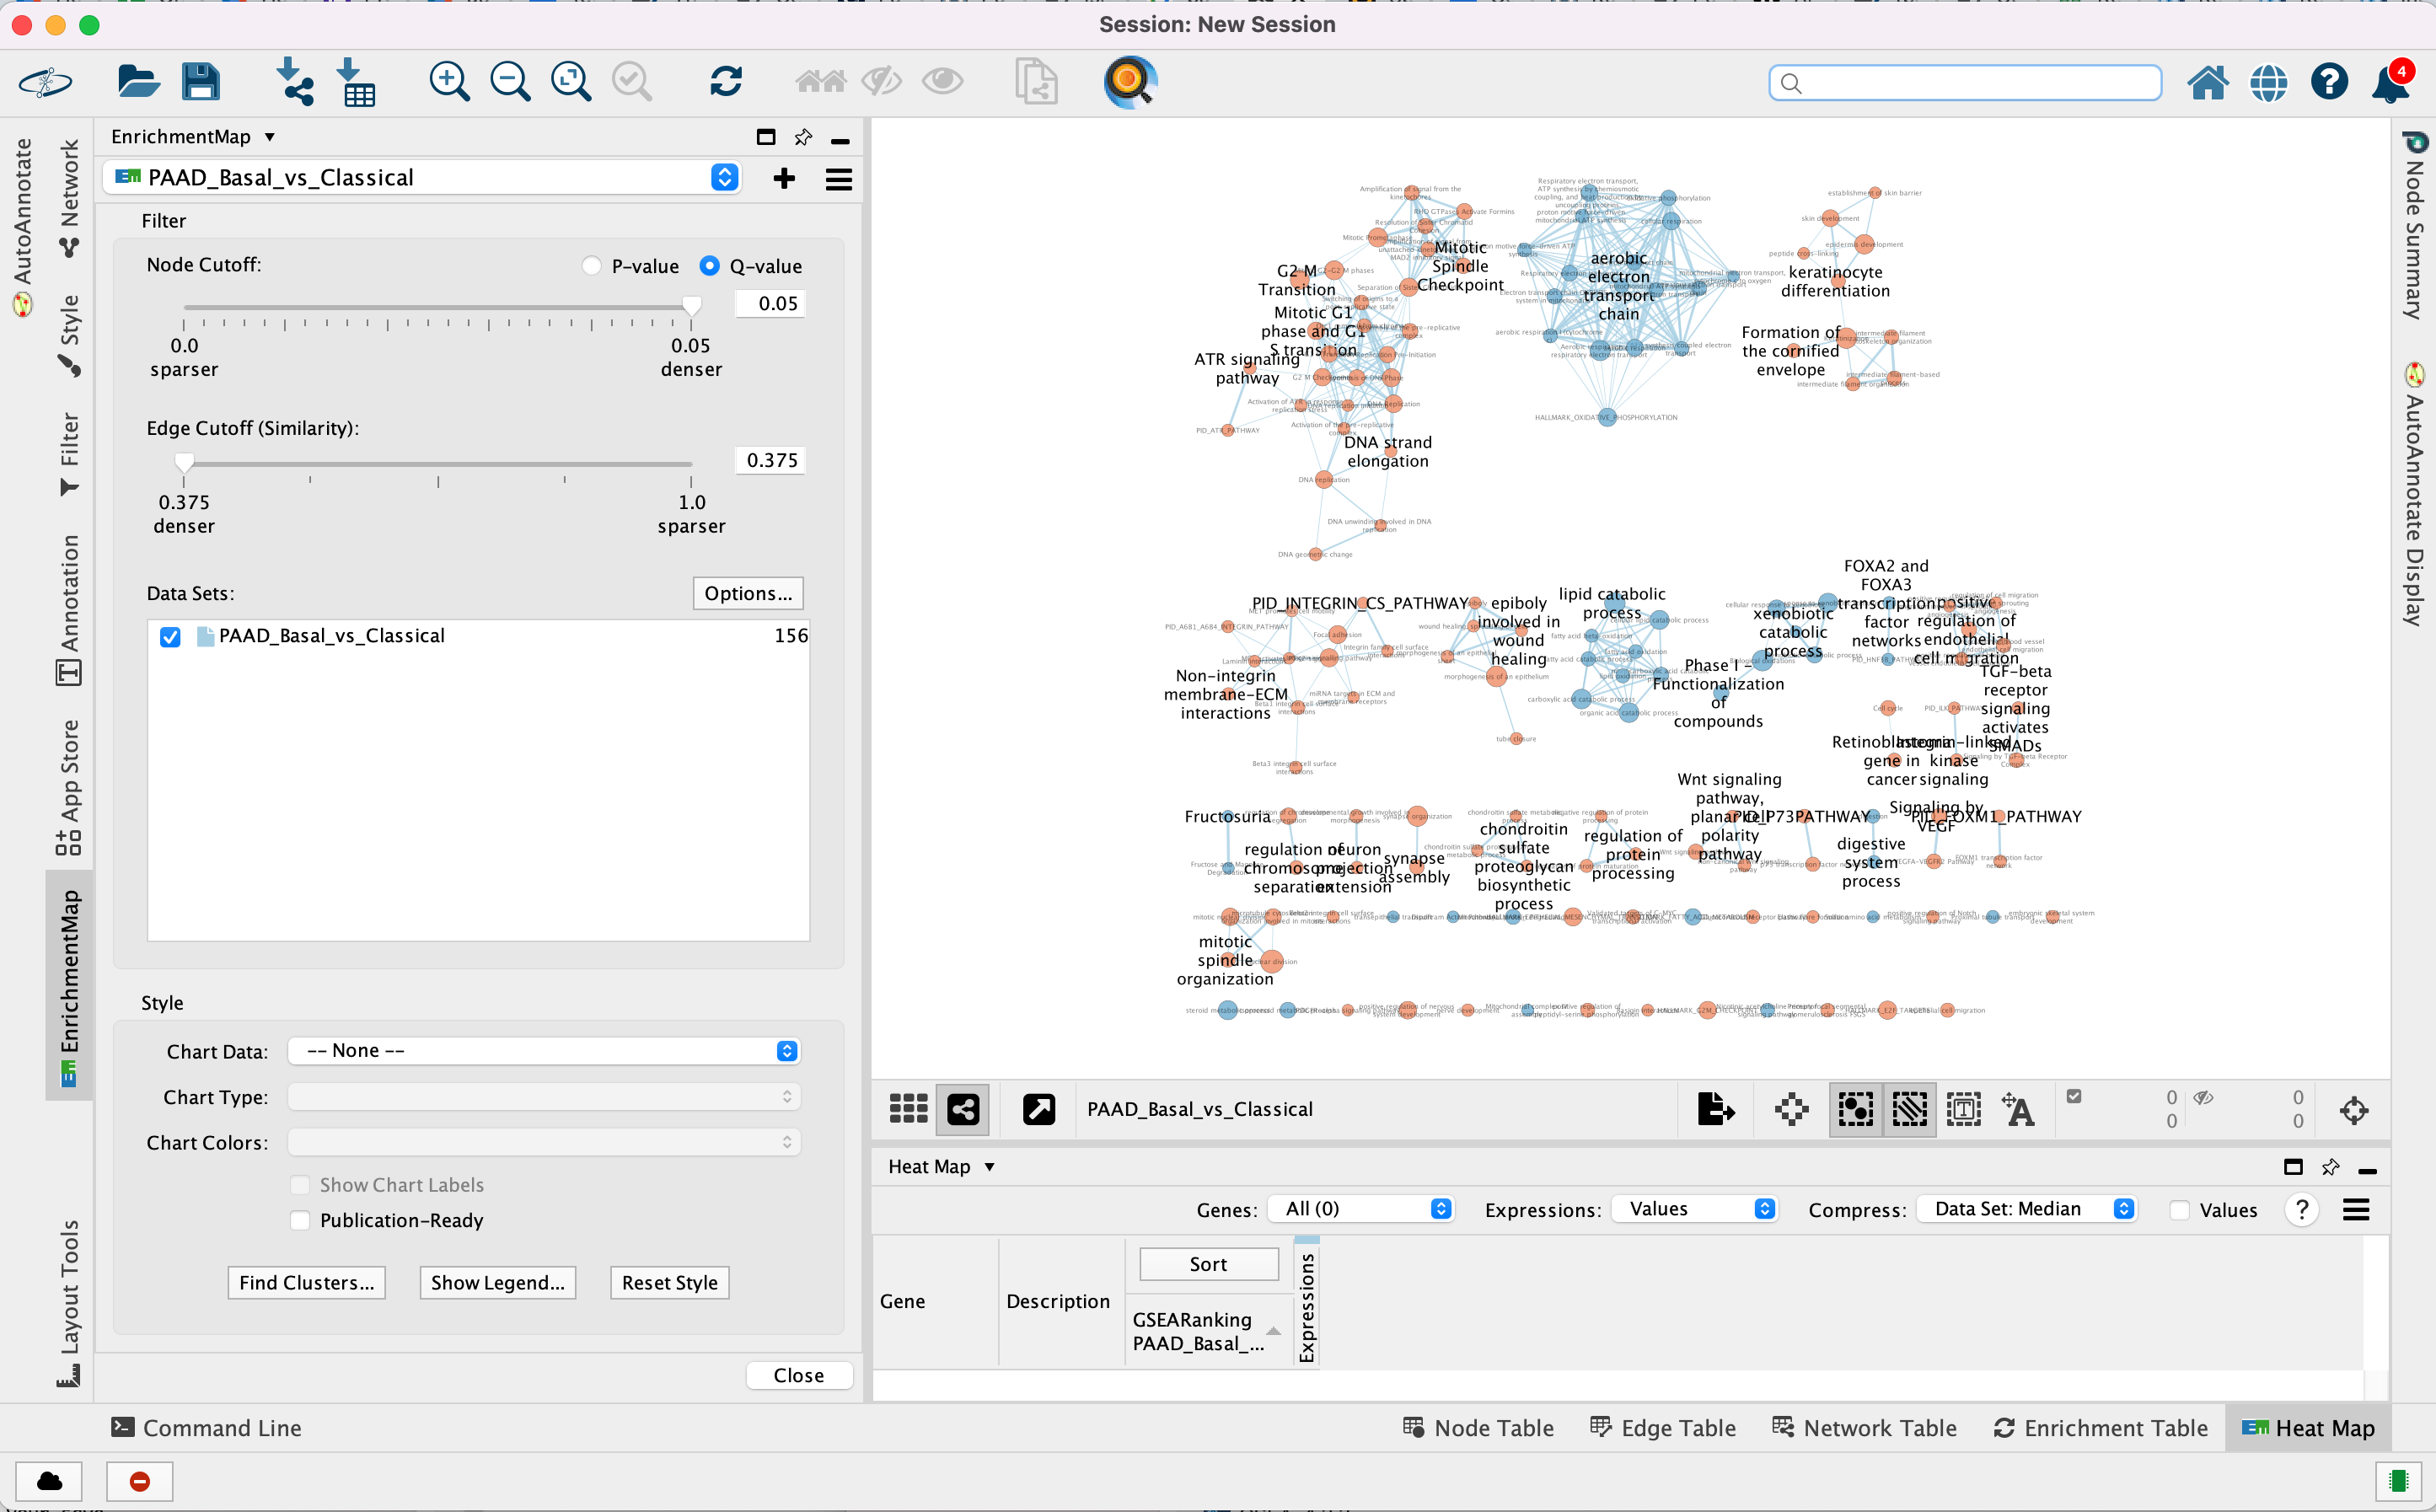Click the Zoom In magnifier icon
Screen dimensions: 2436x1512
449,82
